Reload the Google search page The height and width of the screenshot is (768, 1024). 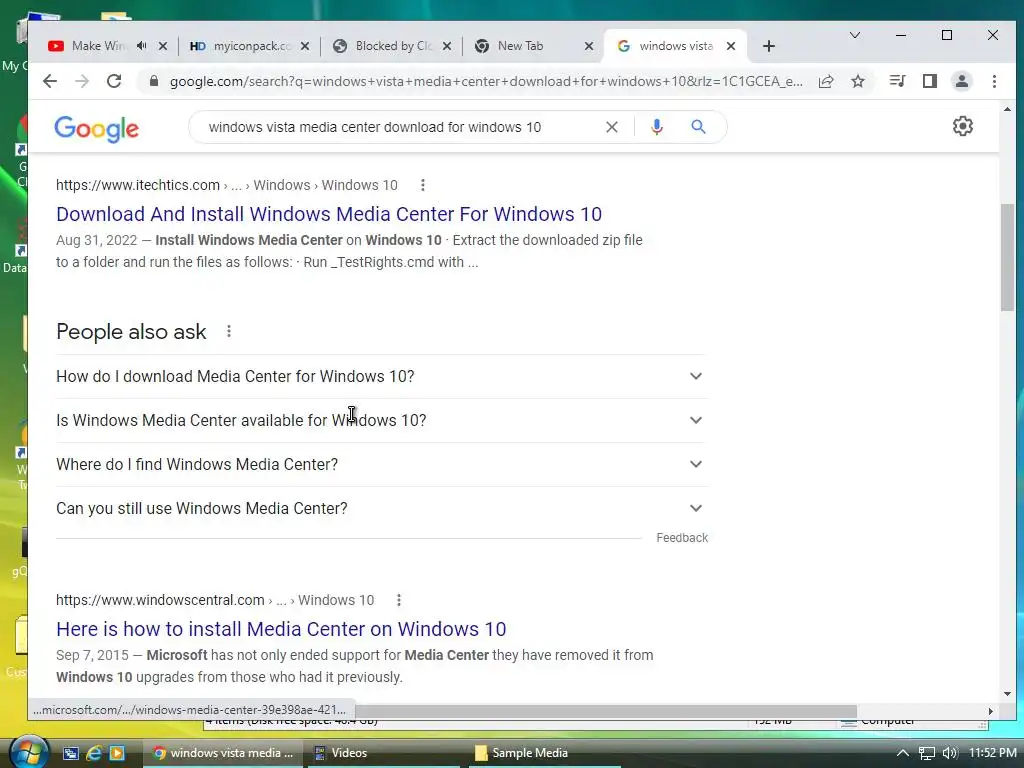[114, 81]
